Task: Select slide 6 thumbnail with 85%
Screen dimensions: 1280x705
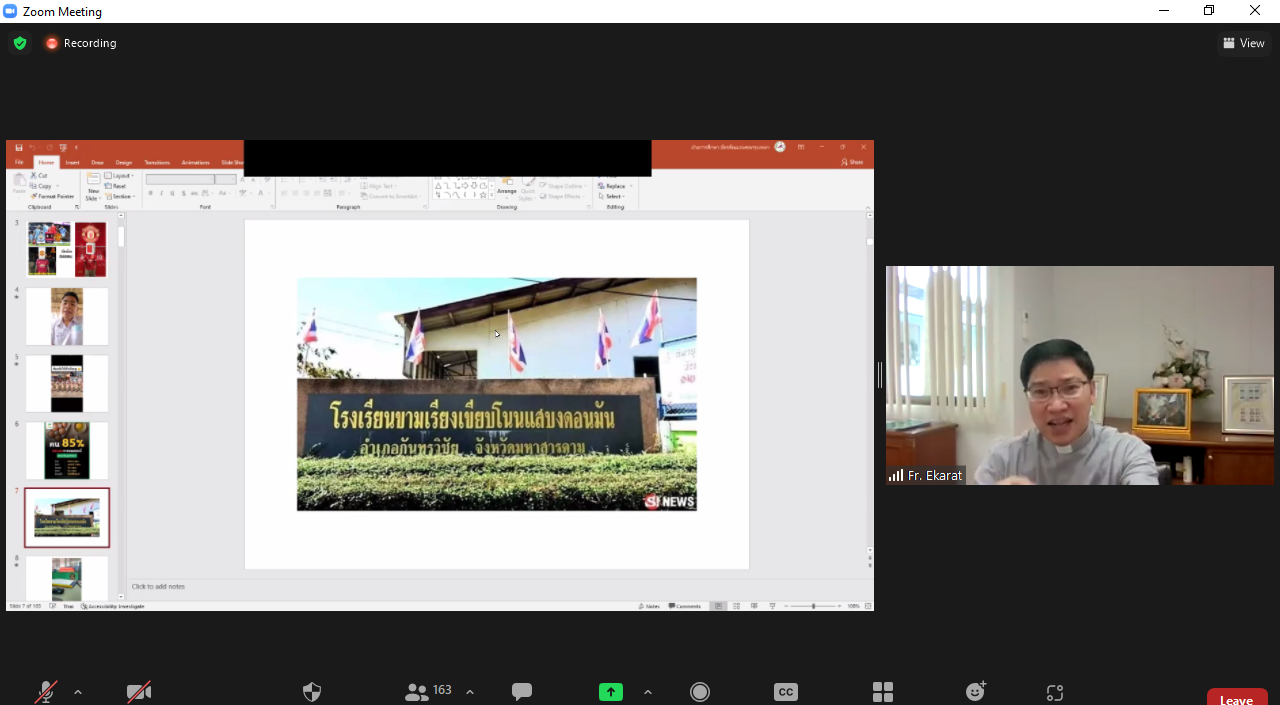Action: coord(67,450)
